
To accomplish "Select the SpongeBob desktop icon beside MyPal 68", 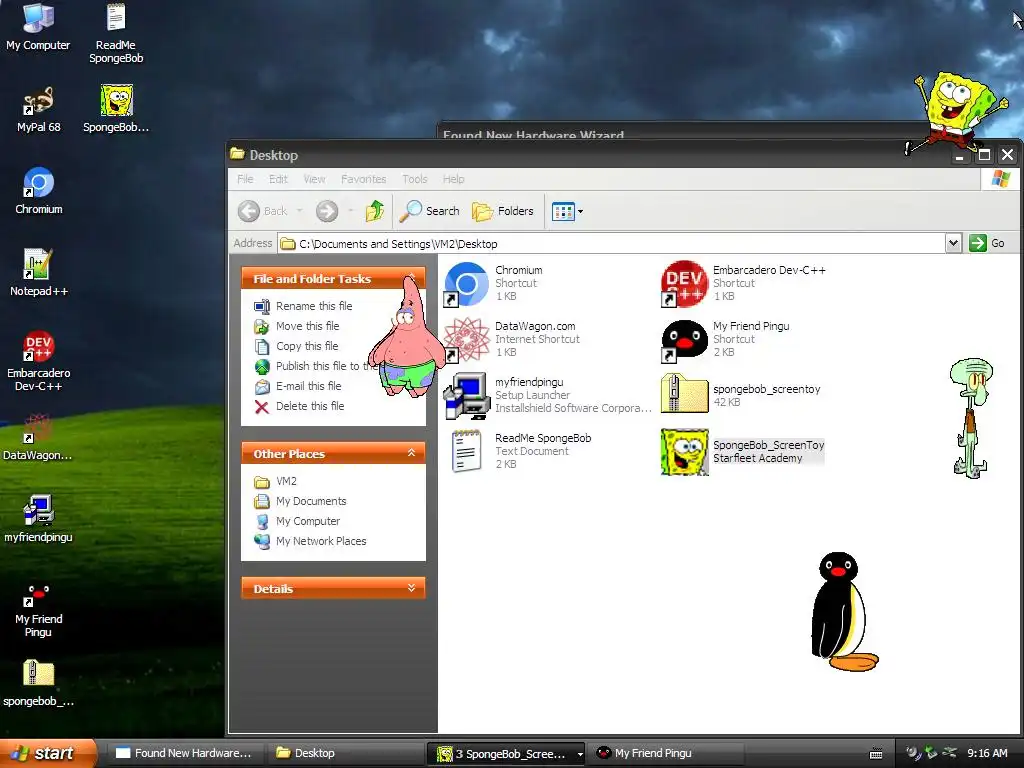I will 116,109.
